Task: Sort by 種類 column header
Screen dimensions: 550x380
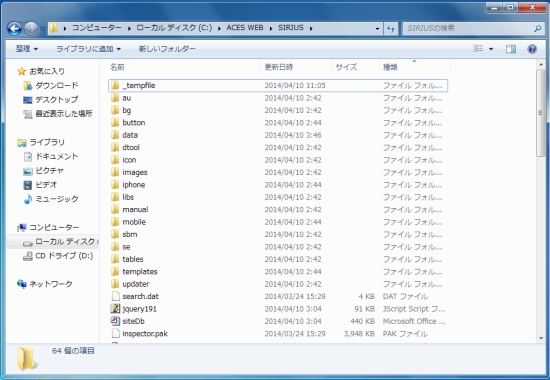Action: click(x=390, y=67)
